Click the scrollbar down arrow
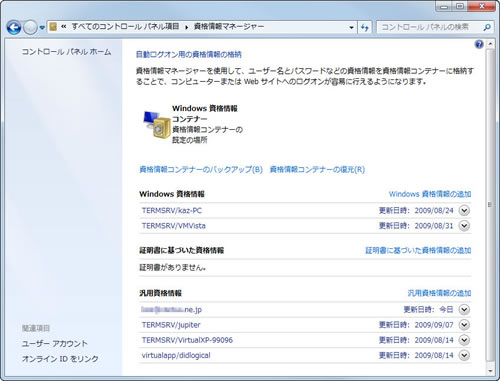The height and width of the screenshot is (381, 500). coord(490,370)
